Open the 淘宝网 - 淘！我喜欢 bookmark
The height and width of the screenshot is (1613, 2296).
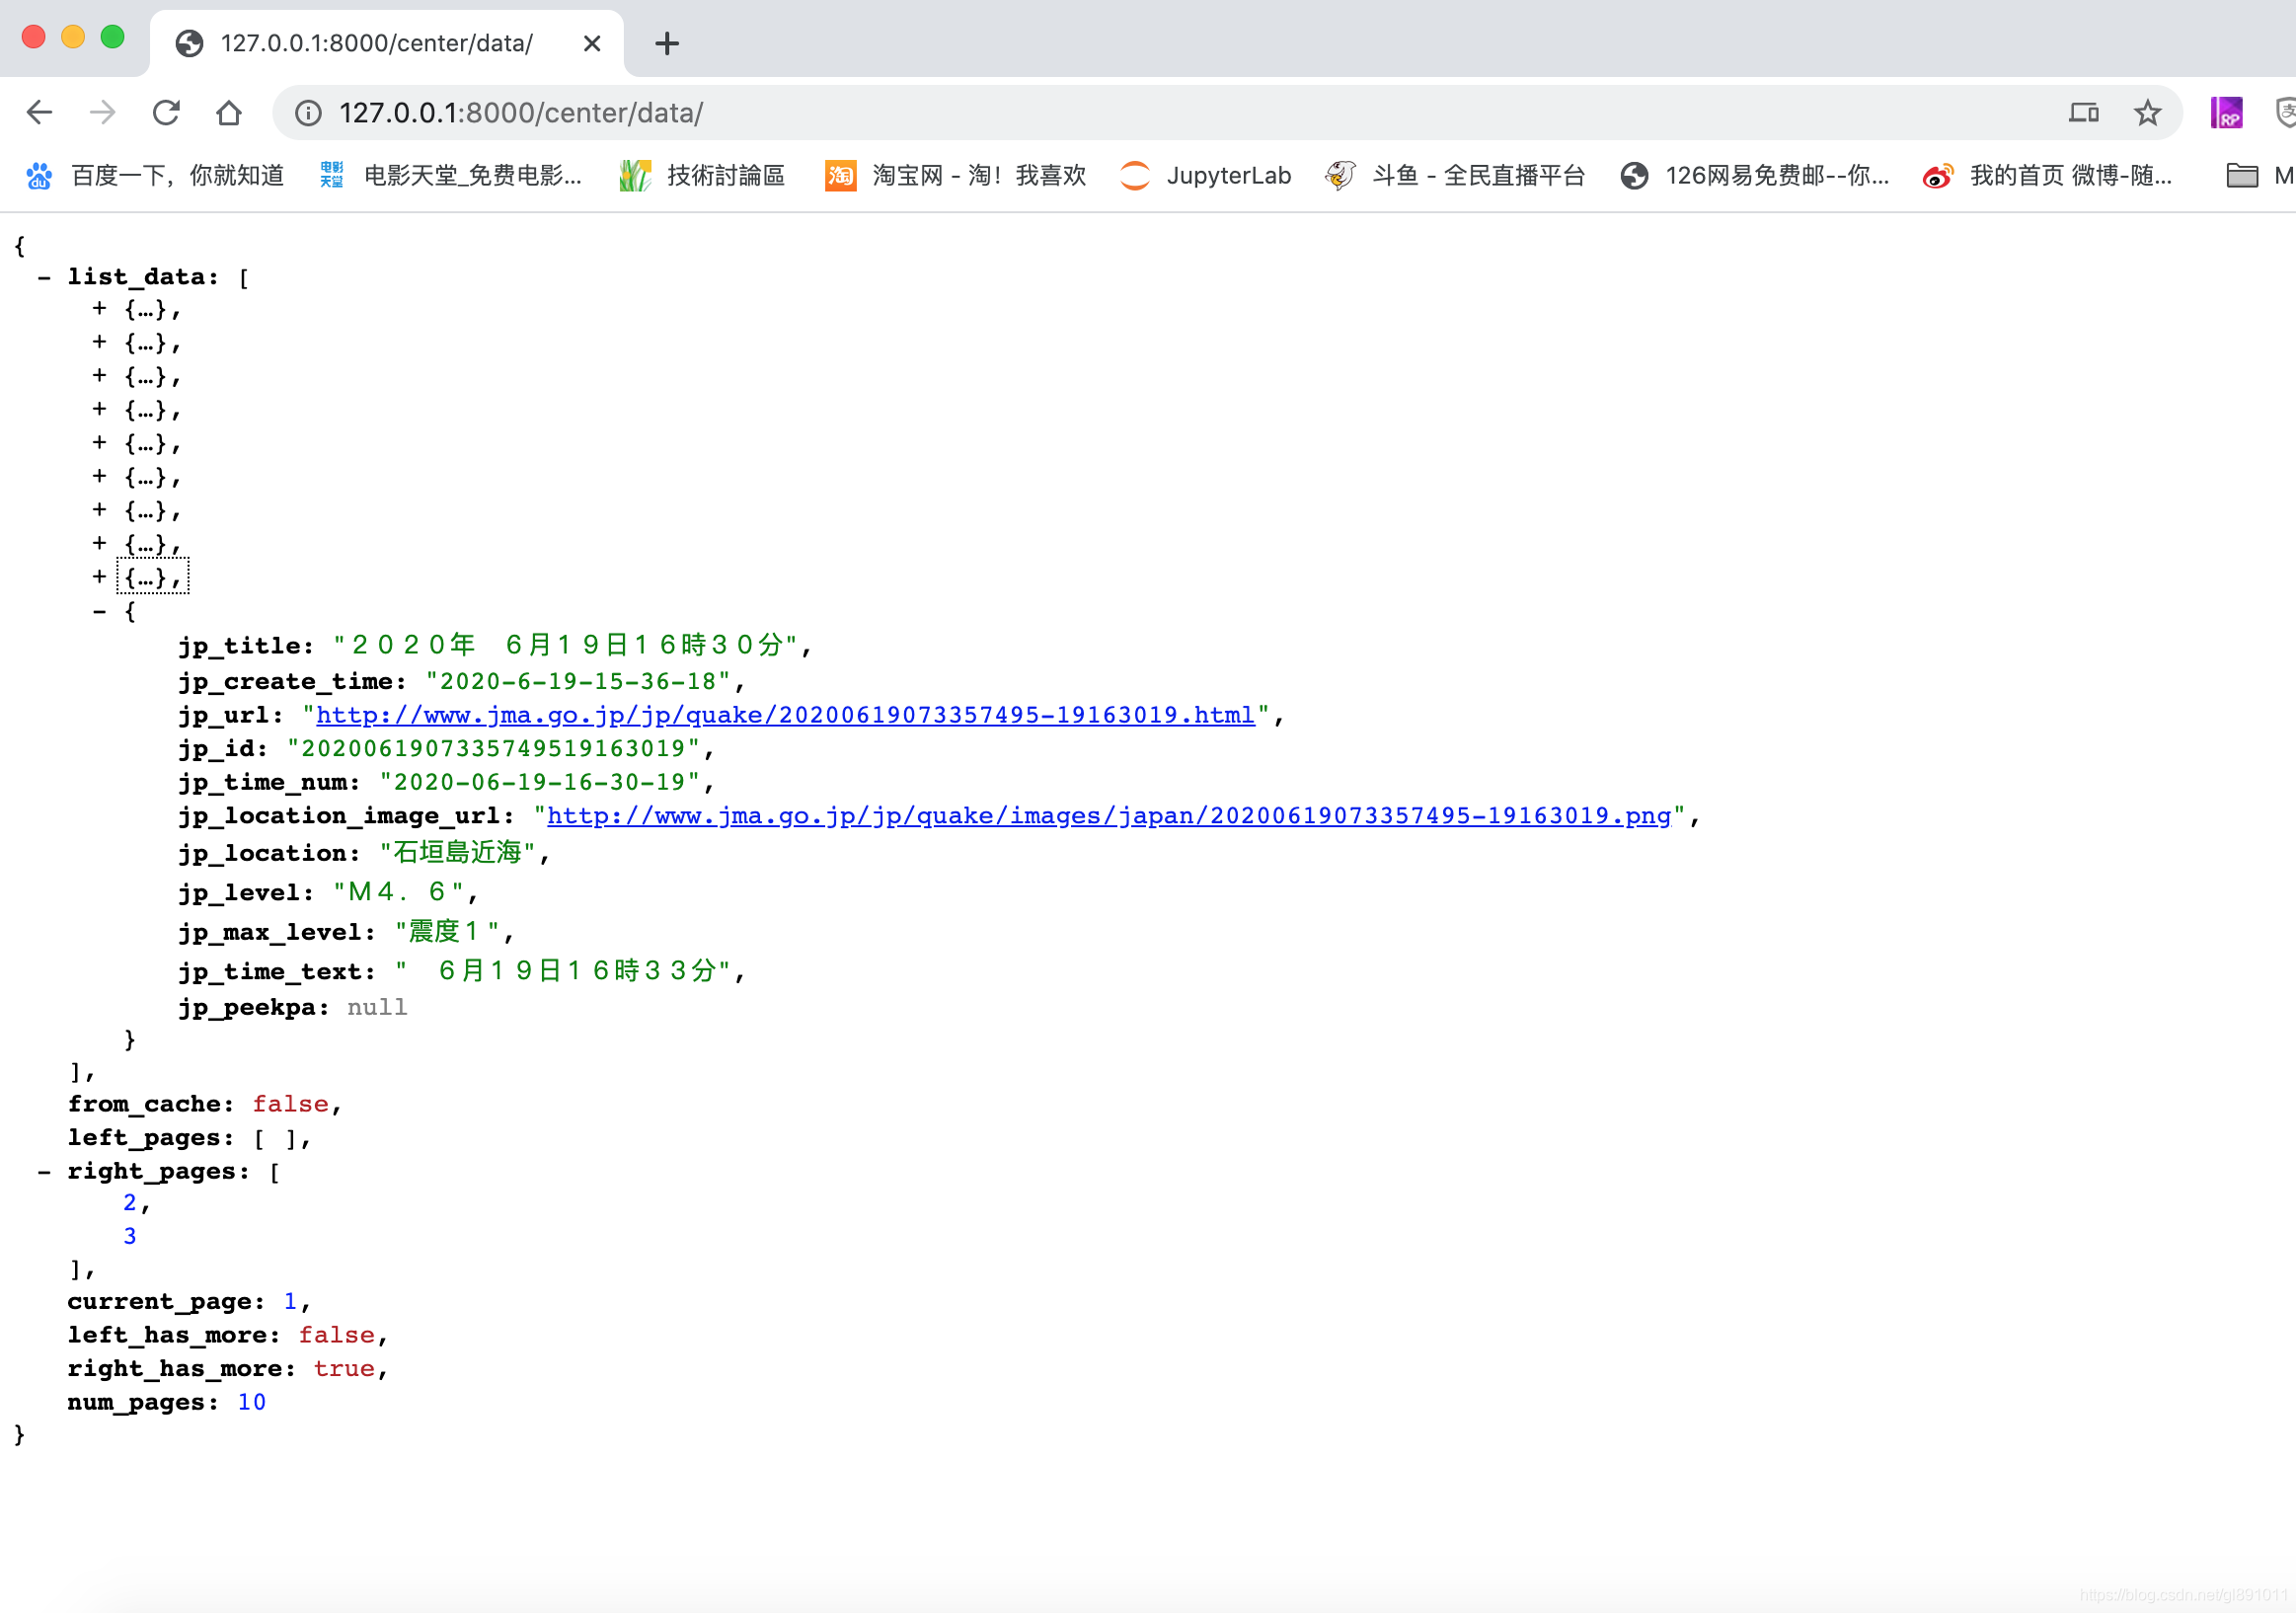[955, 176]
